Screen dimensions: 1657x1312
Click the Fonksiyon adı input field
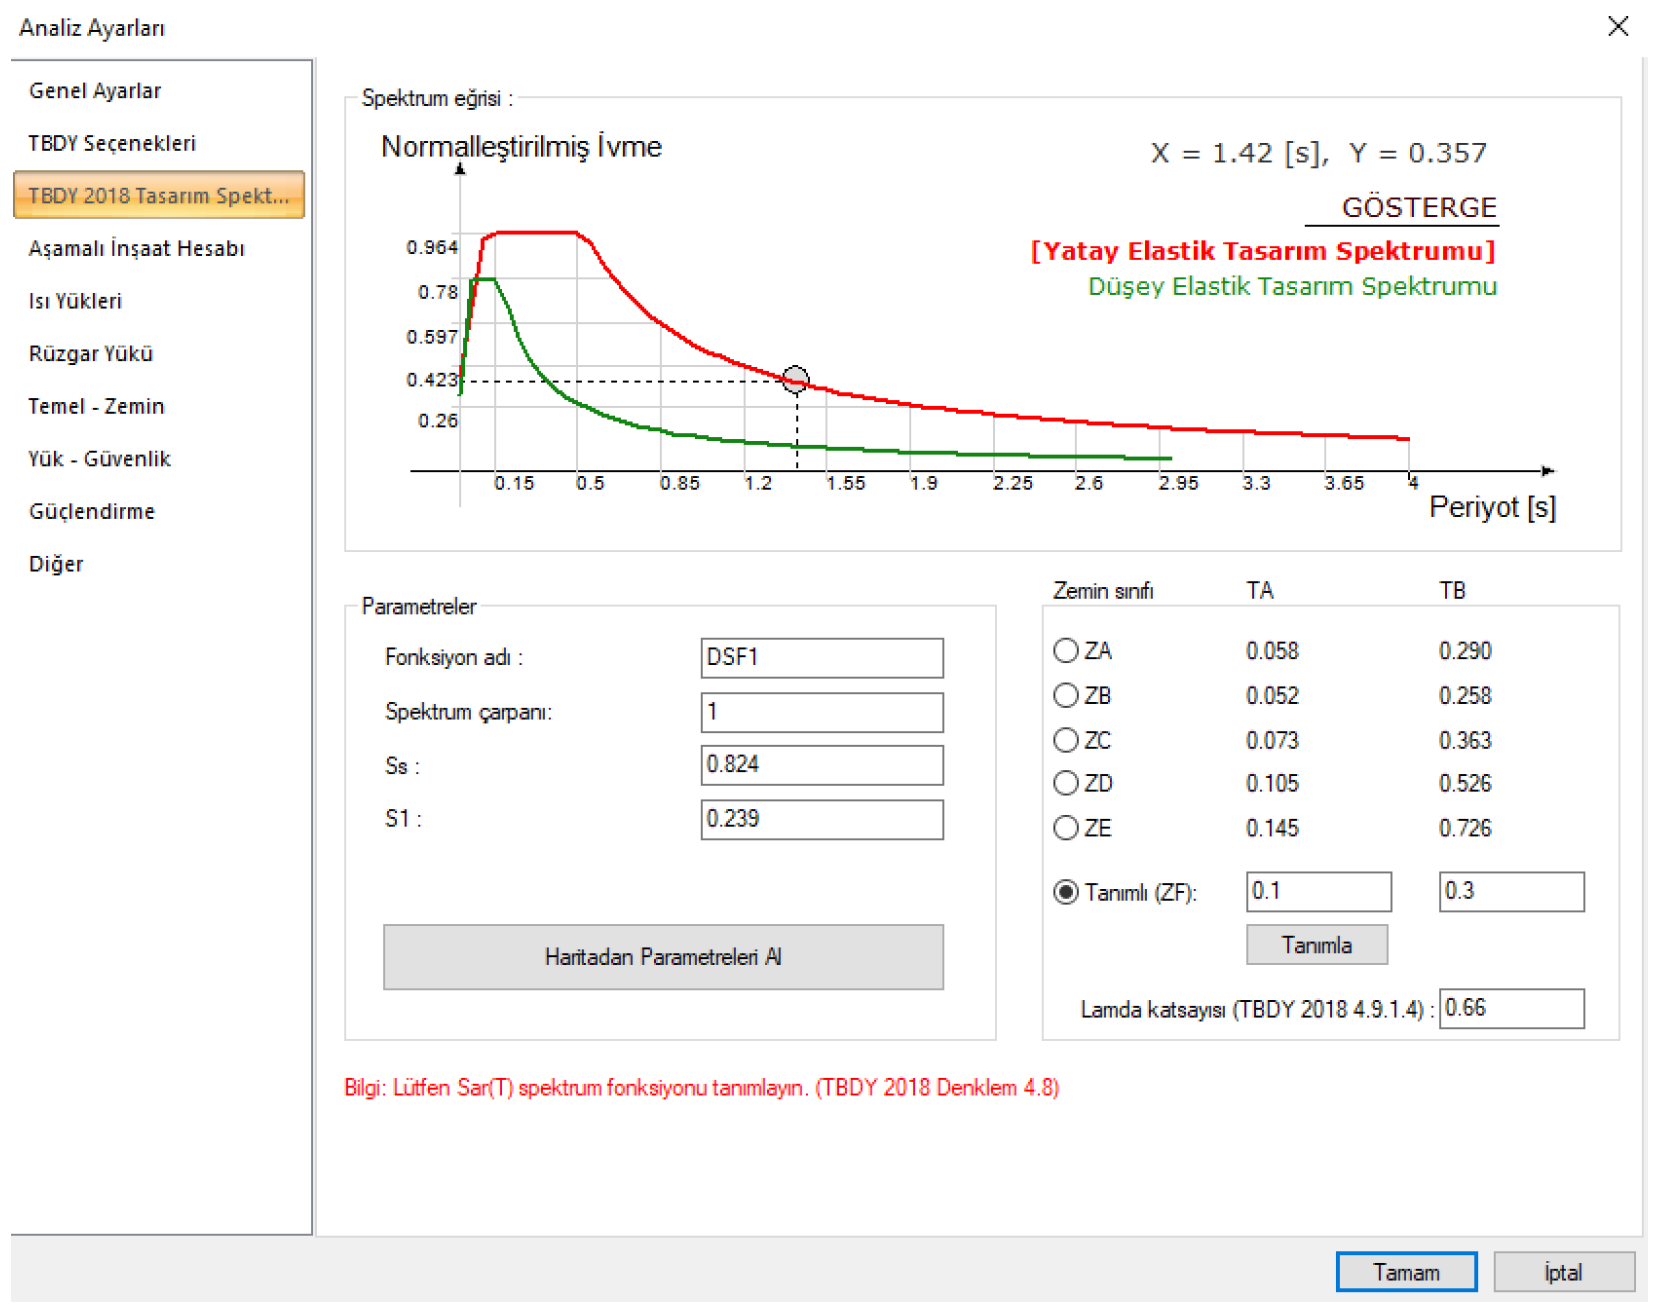click(x=822, y=658)
